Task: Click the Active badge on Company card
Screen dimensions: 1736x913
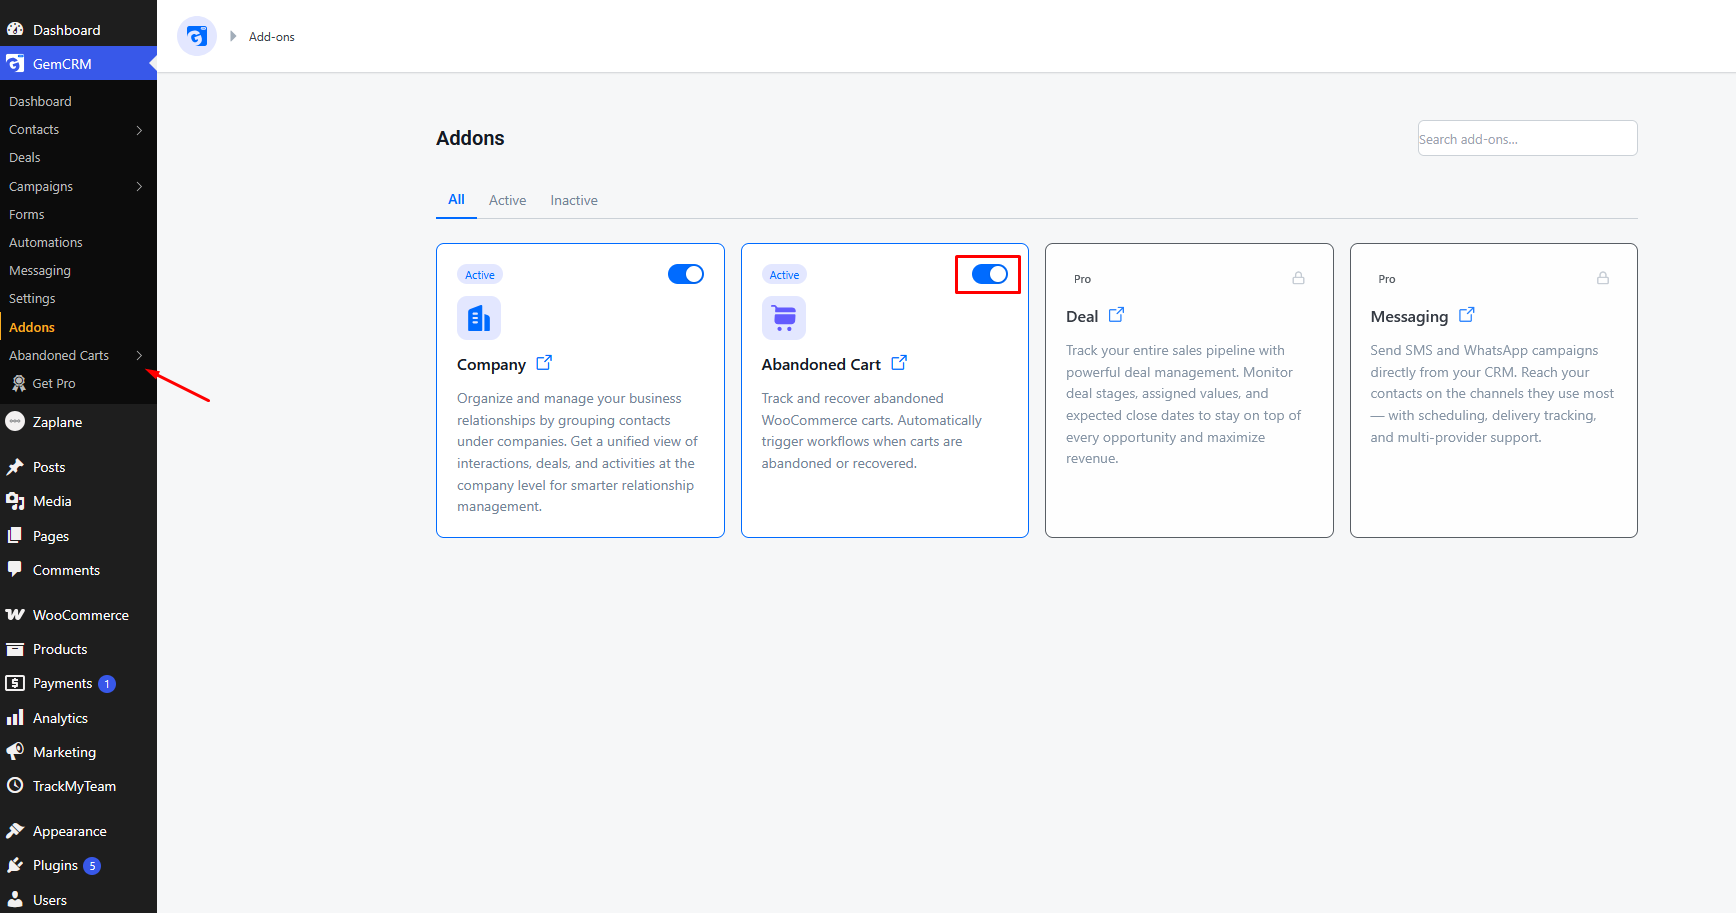Action: (x=480, y=275)
